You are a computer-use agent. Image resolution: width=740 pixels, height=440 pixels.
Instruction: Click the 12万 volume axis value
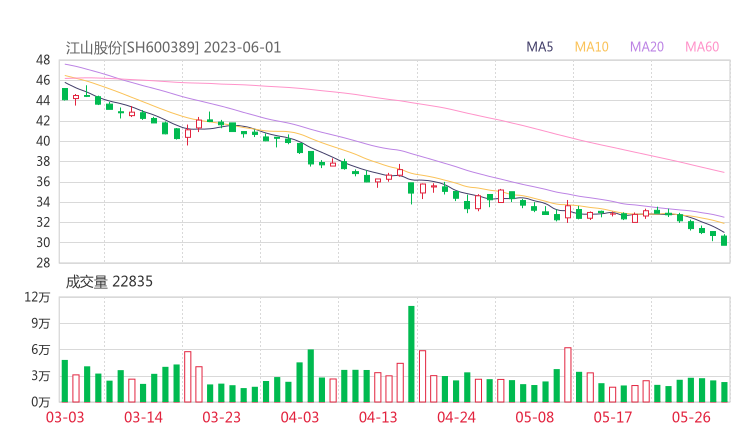coord(37,297)
